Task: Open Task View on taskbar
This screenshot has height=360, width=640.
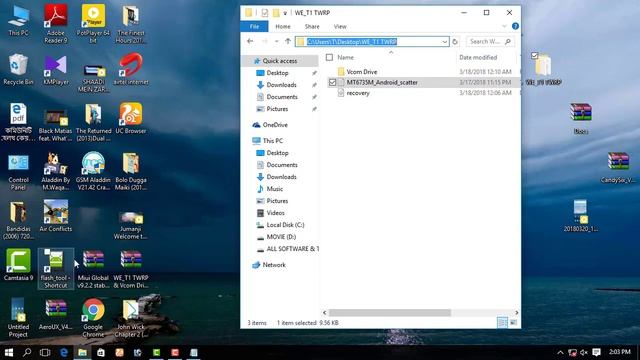Action: (45, 352)
